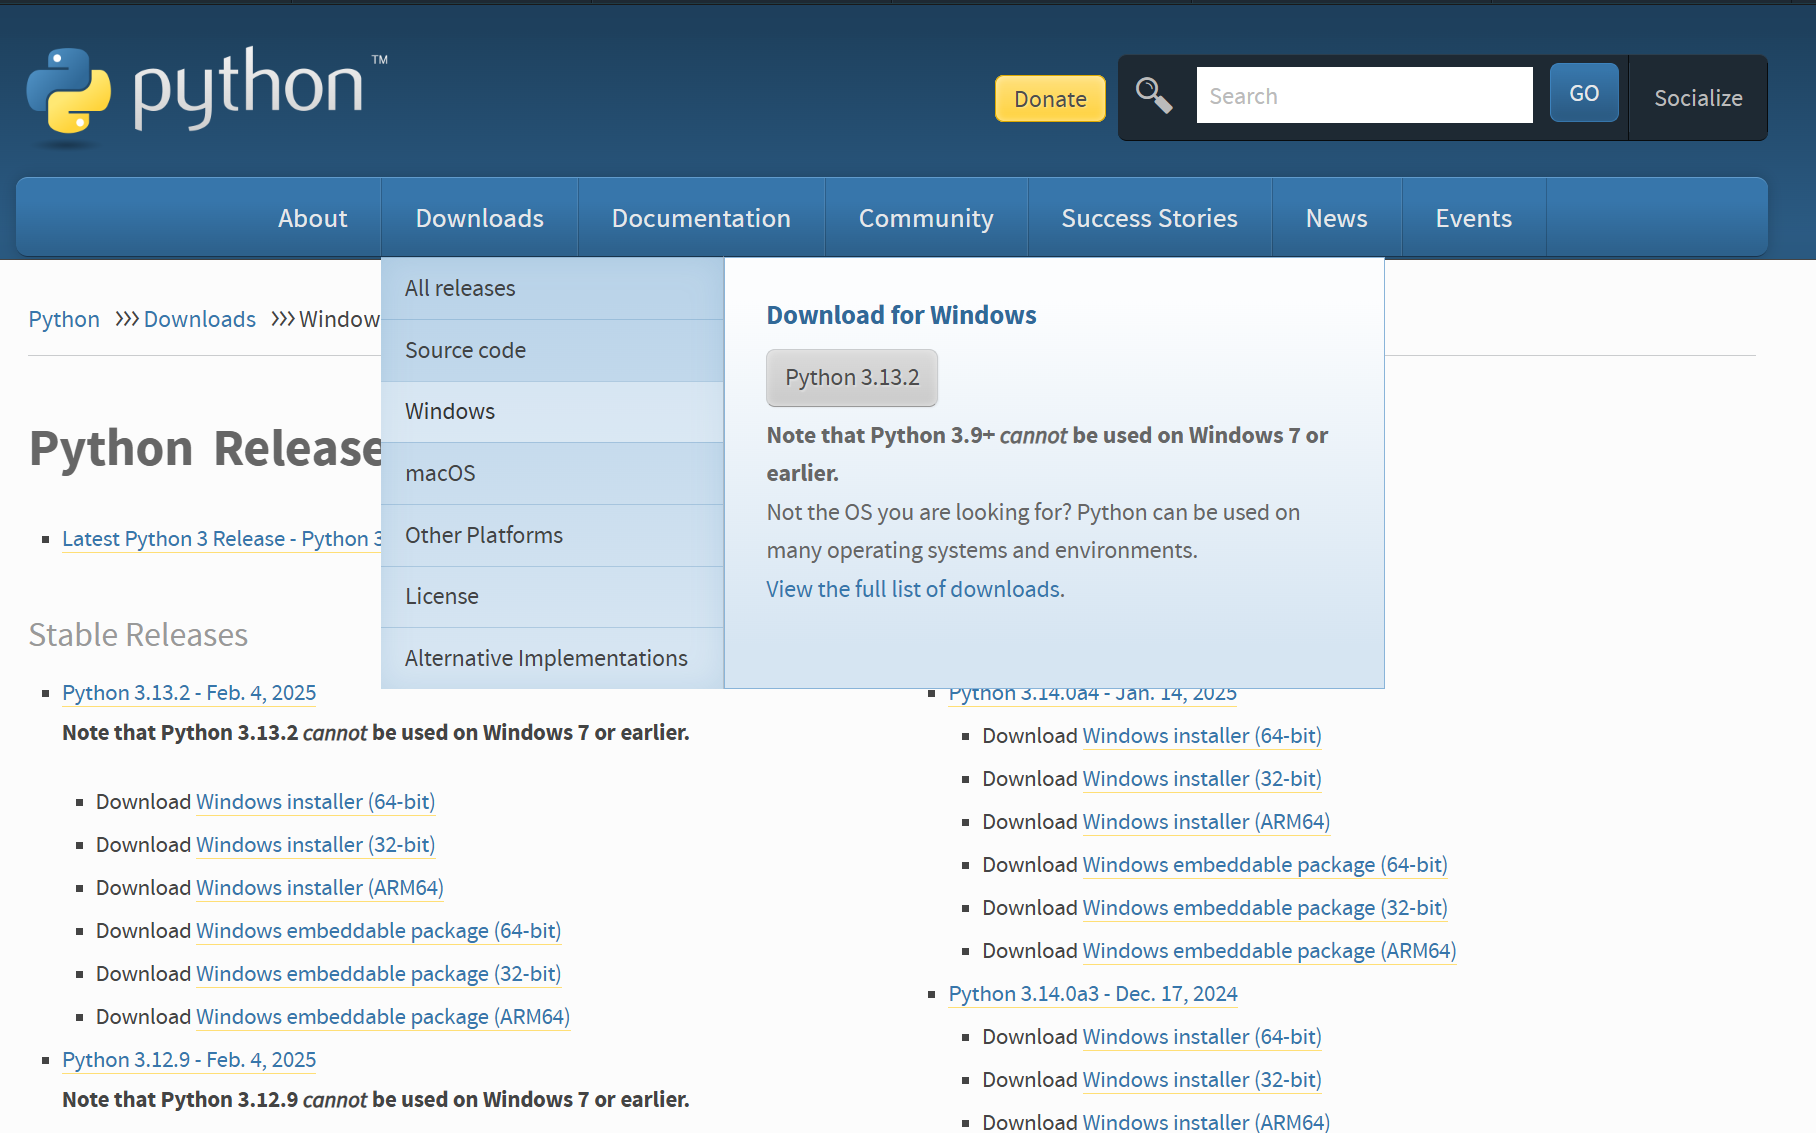Download 3.13.2 Windows embeddable package (ARM64)
Image resolution: width=1816 pixels, height=1133 pixels.
[383, 1016]
